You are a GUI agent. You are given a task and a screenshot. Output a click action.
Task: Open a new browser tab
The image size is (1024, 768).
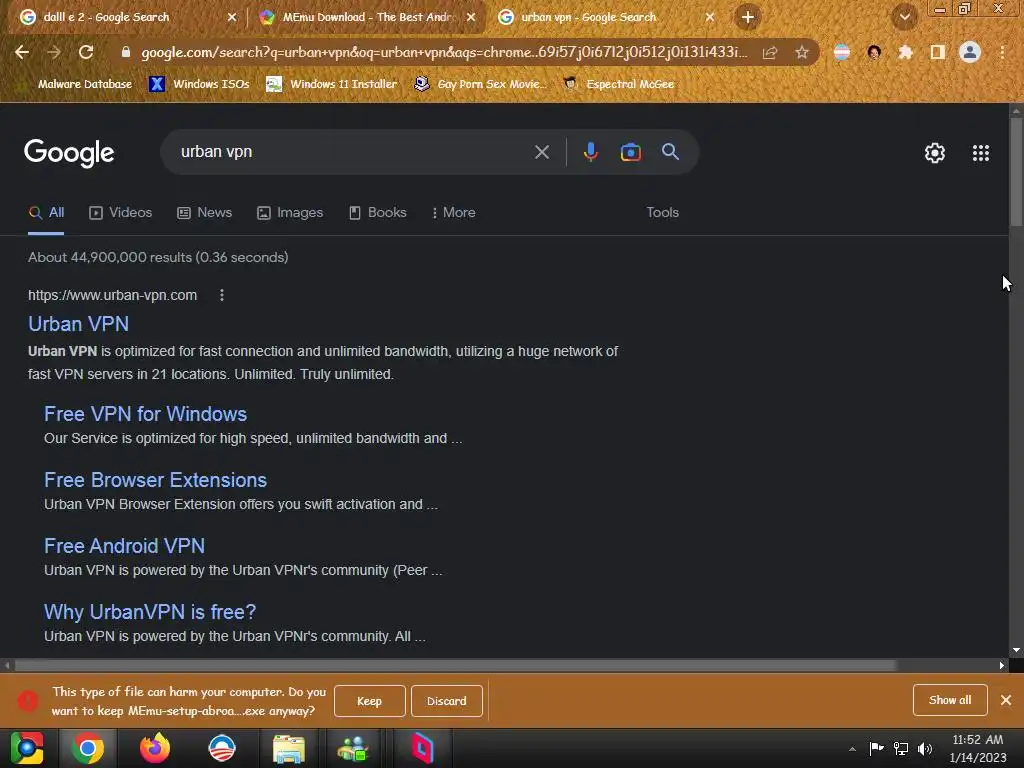click(x=748, y=17)
